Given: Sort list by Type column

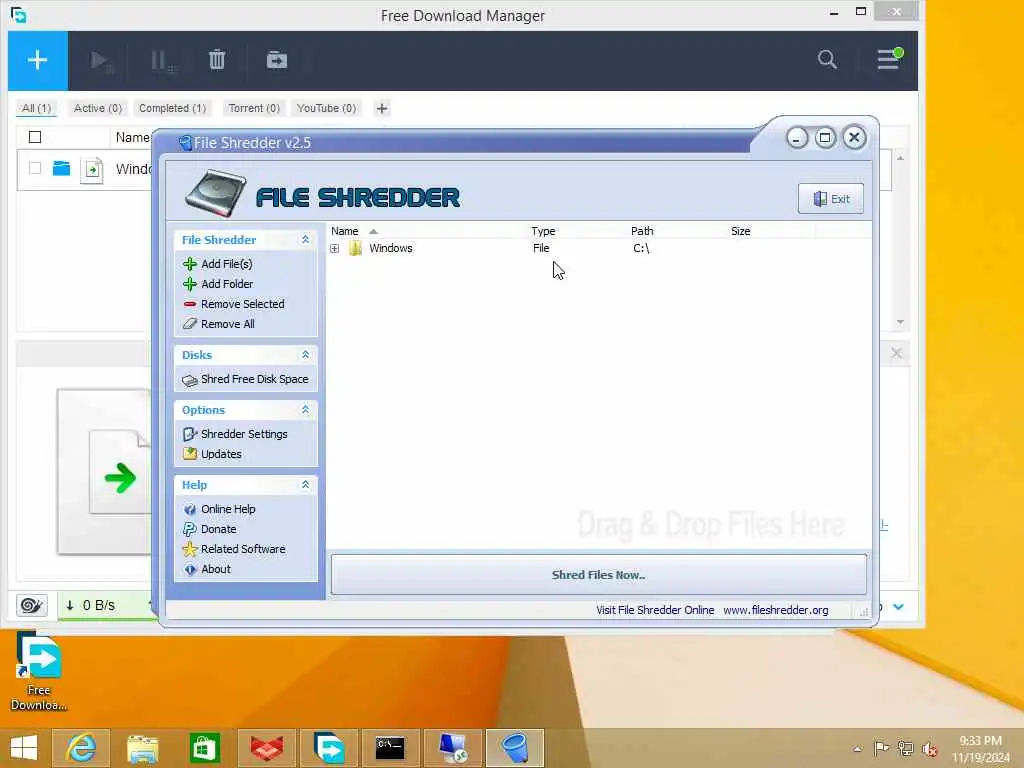Looking at the screenshot, I should pos(543,231).
